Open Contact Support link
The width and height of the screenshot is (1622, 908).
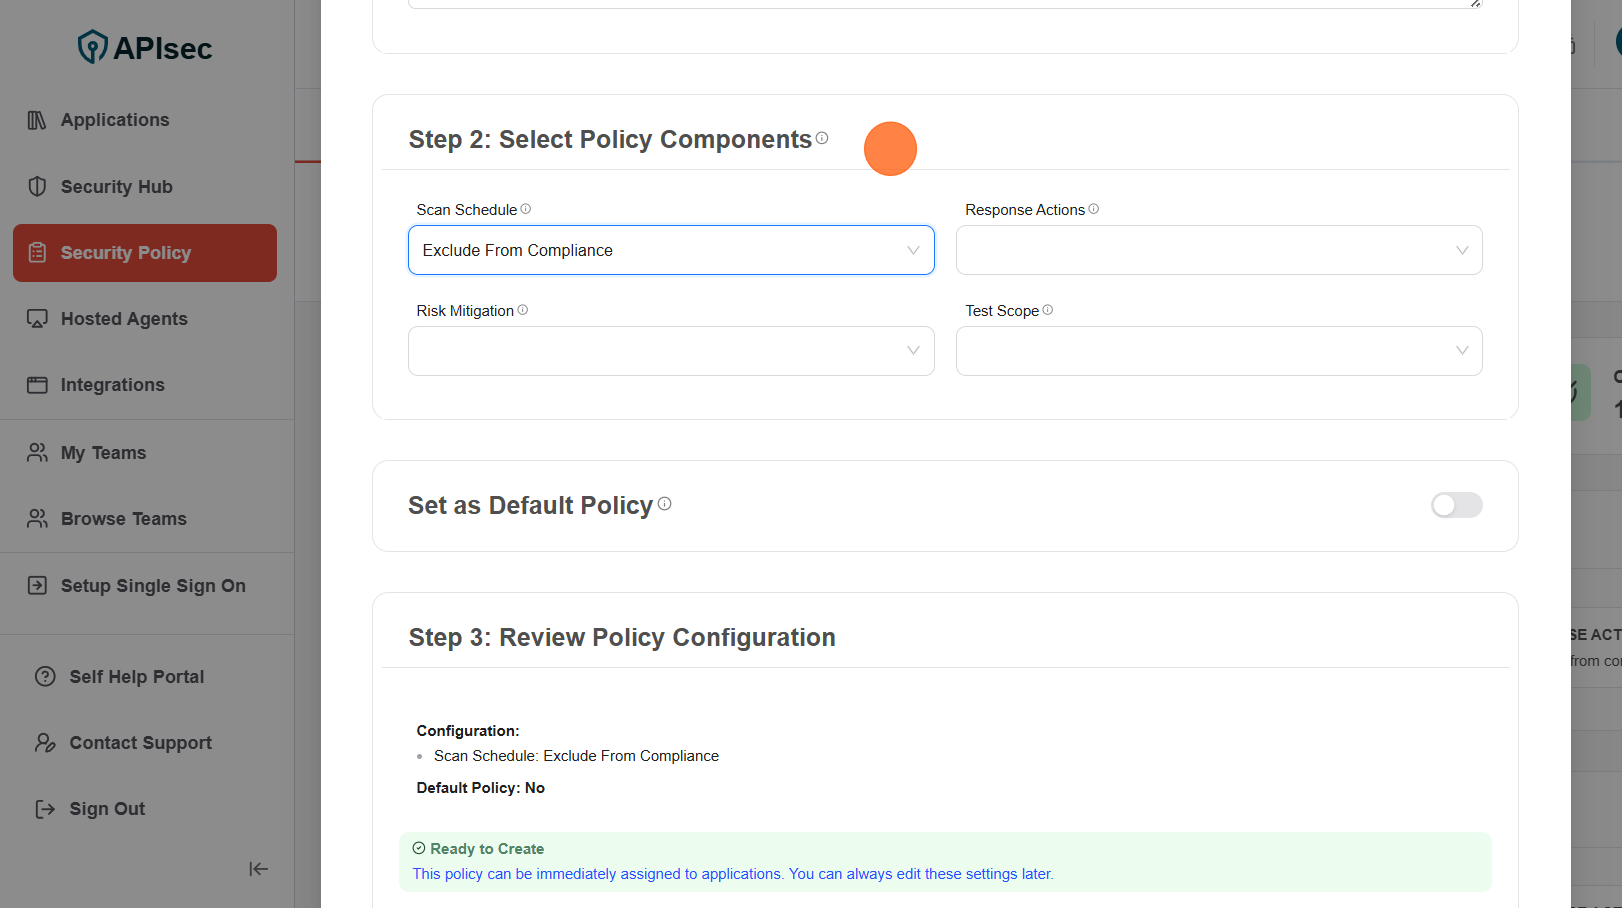tap(140, 743)
